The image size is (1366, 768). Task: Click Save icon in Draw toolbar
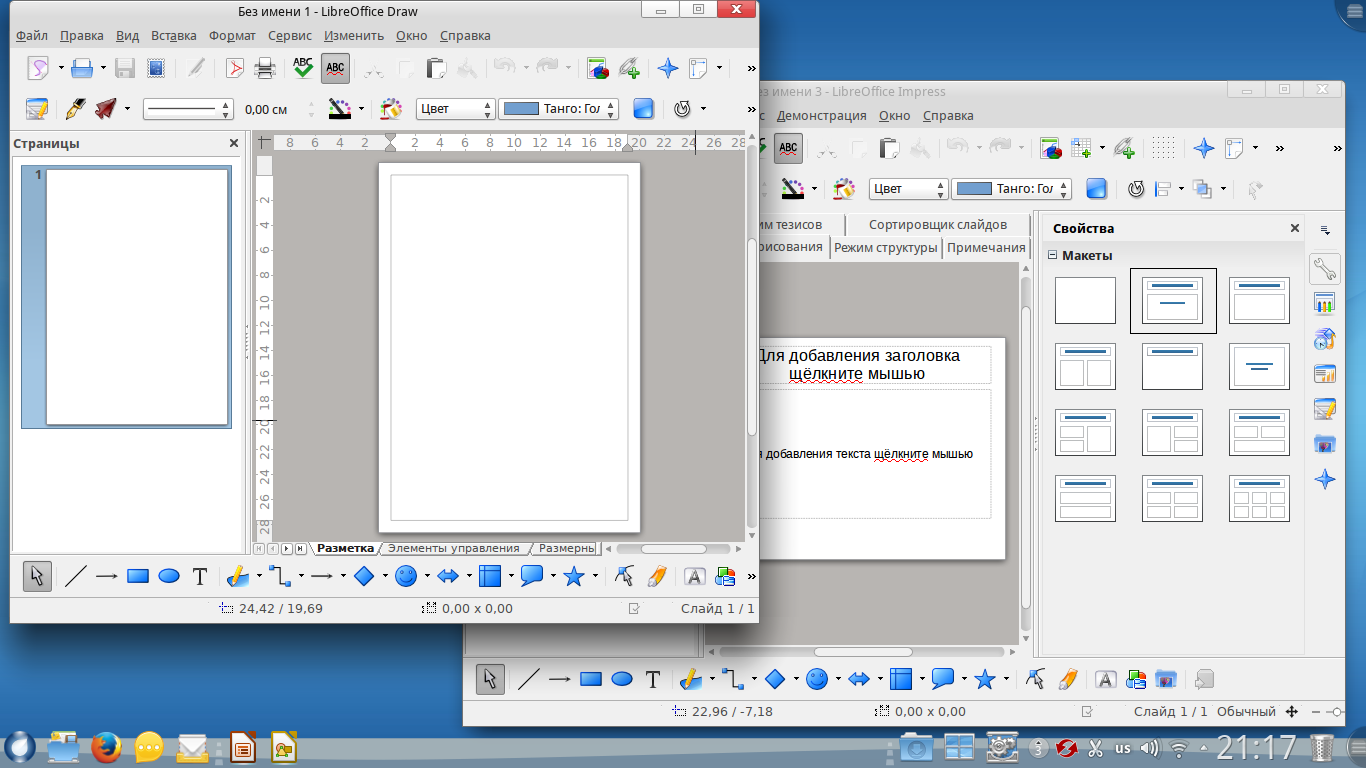125,68
